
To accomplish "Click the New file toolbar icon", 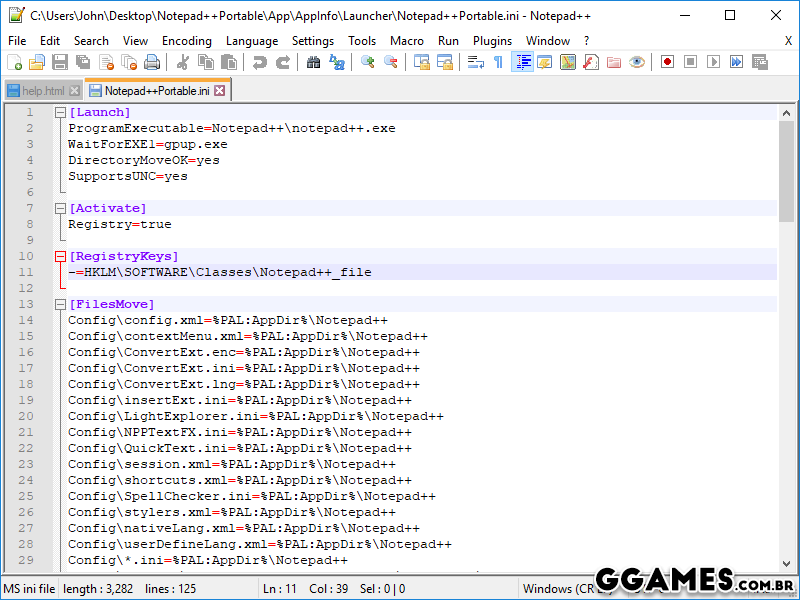I will tap(14, 62).
